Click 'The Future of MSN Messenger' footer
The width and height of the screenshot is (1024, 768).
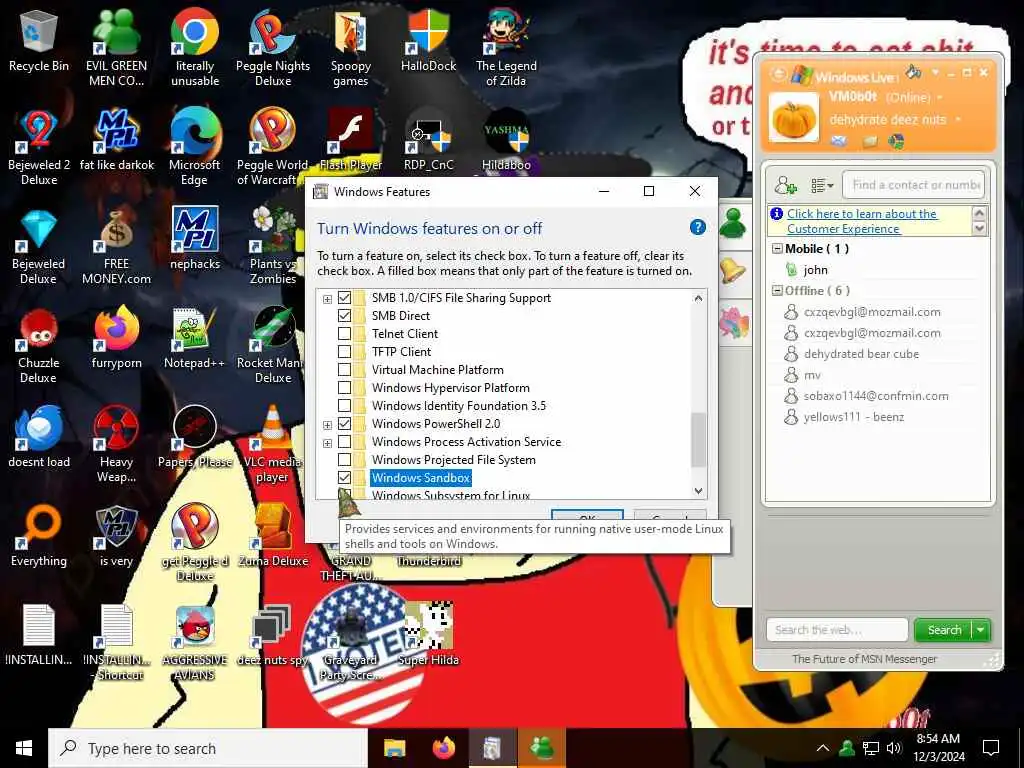click(864, 659)
